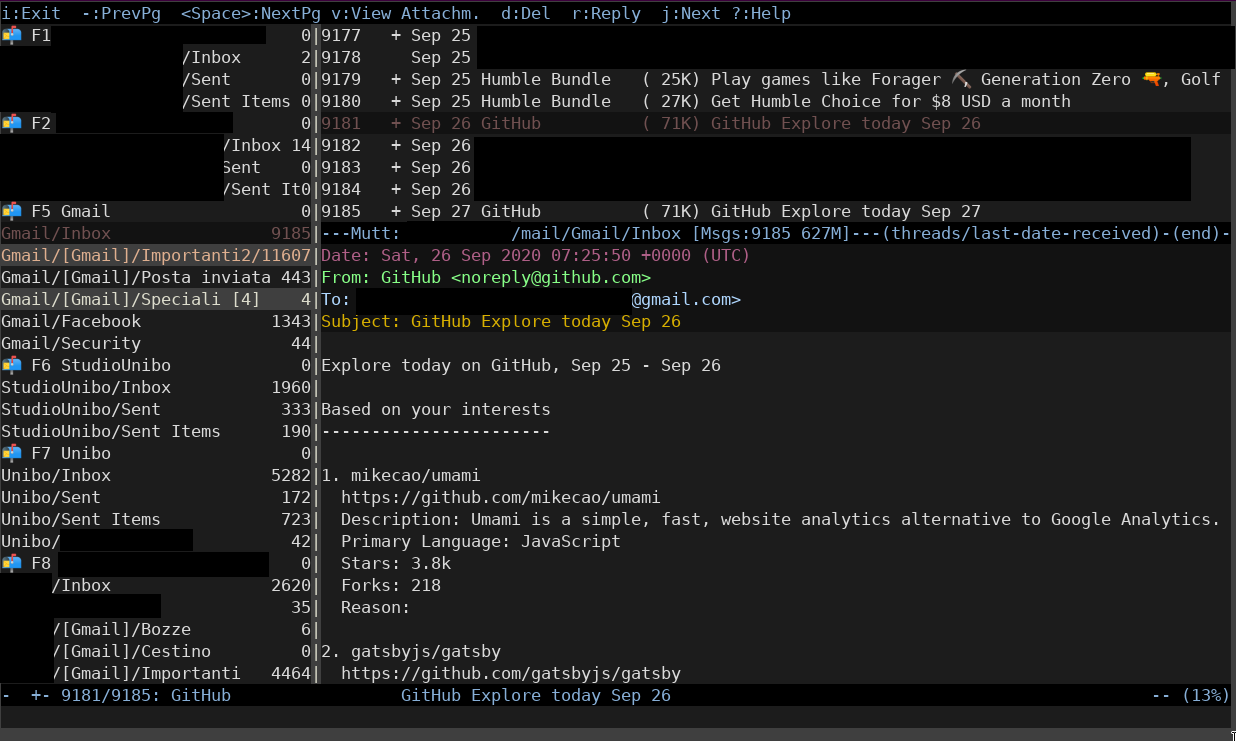The width and height of the screenshot is (1236, 741).
Task: Click the 'Based on your interests' heading
Action: (436, 410)
